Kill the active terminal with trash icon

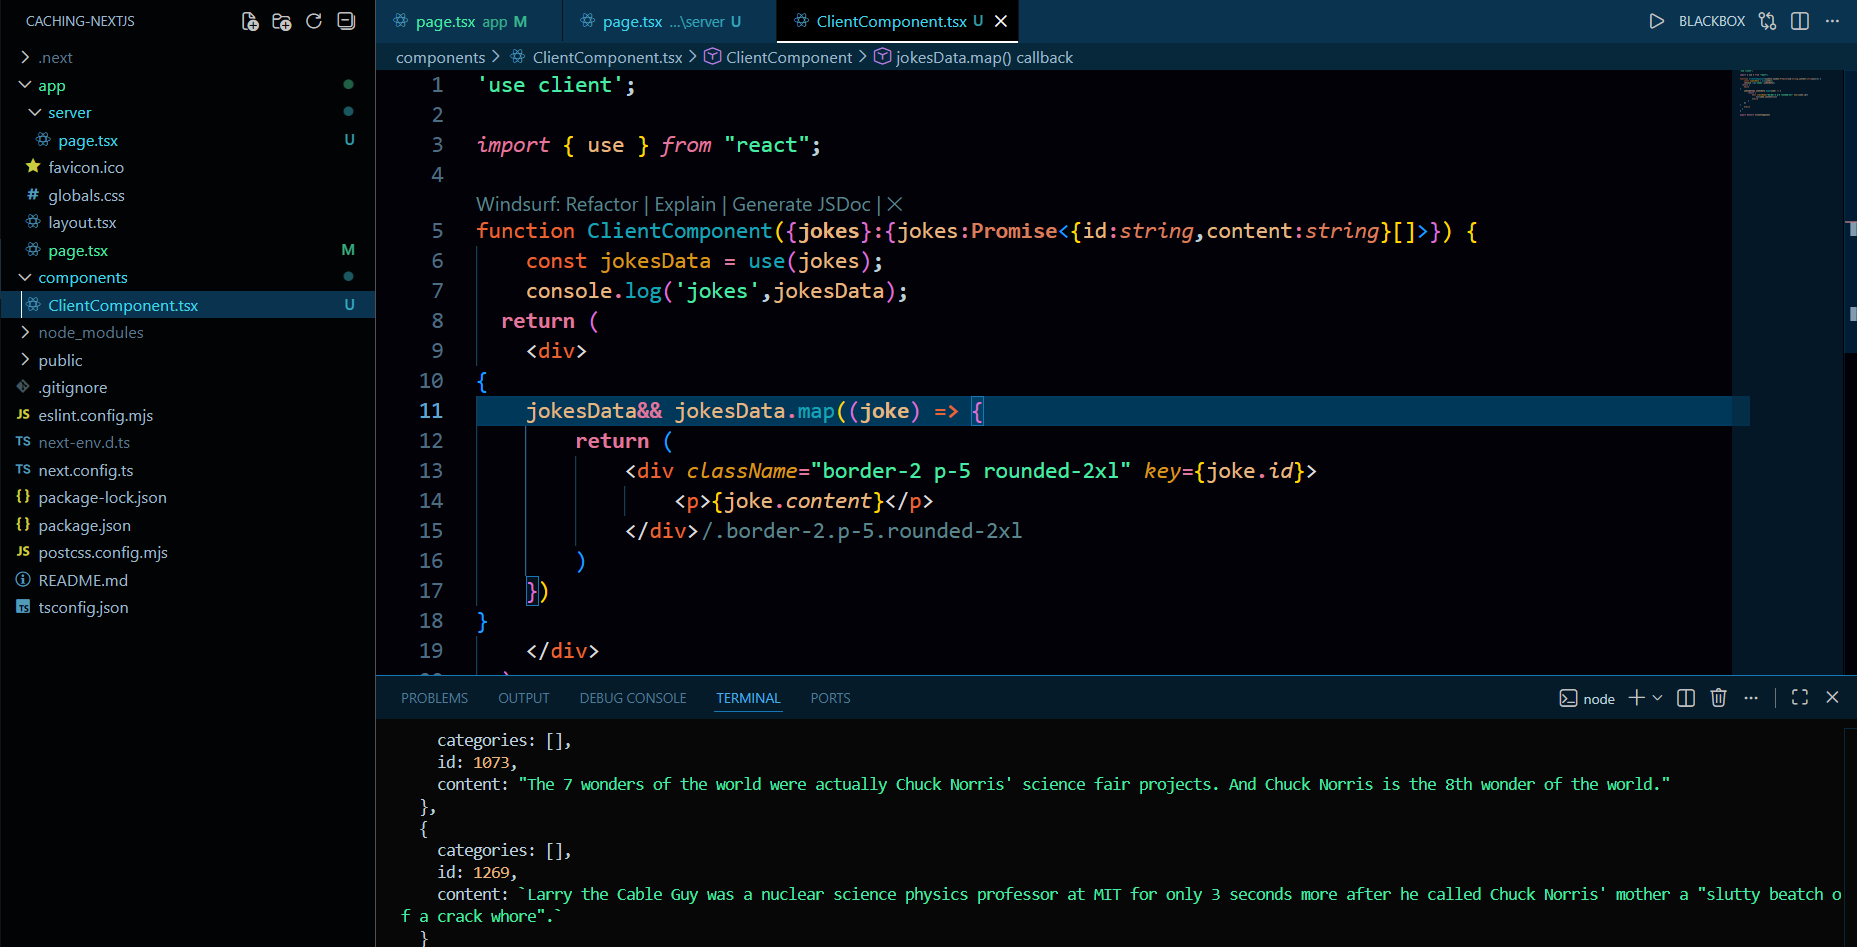click(1718, 697)
